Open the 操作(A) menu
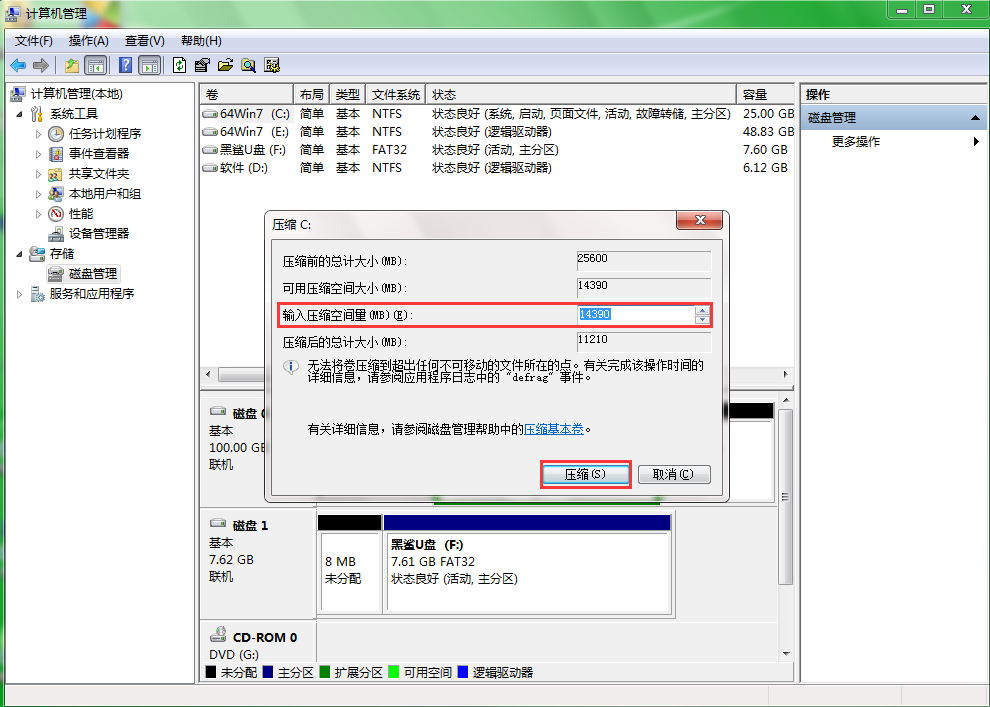Image resolution: width=990 pixels, height=707 pixels. (88, 40)
